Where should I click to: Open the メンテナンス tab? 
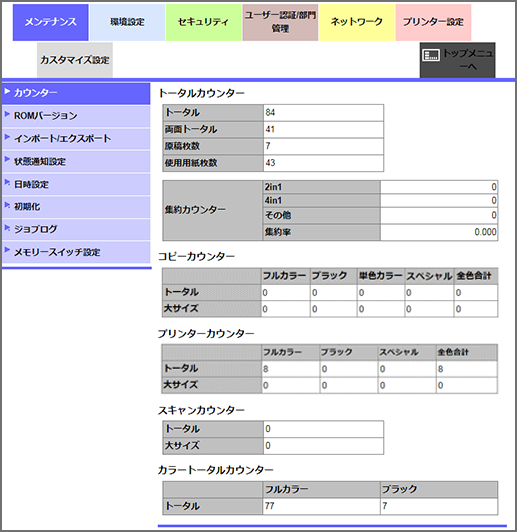(x=51, y=22)
